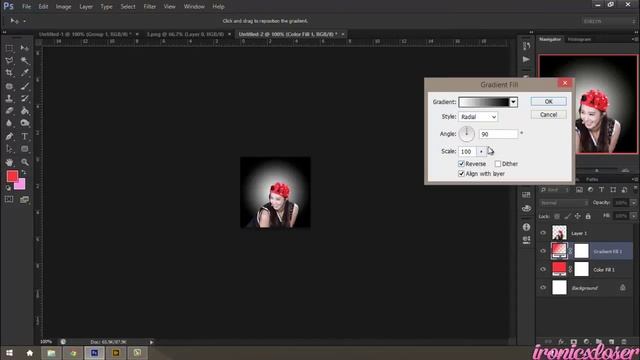Click OK in Gradient Fill dialog
640x360 pixels.
tap(549, 102)
